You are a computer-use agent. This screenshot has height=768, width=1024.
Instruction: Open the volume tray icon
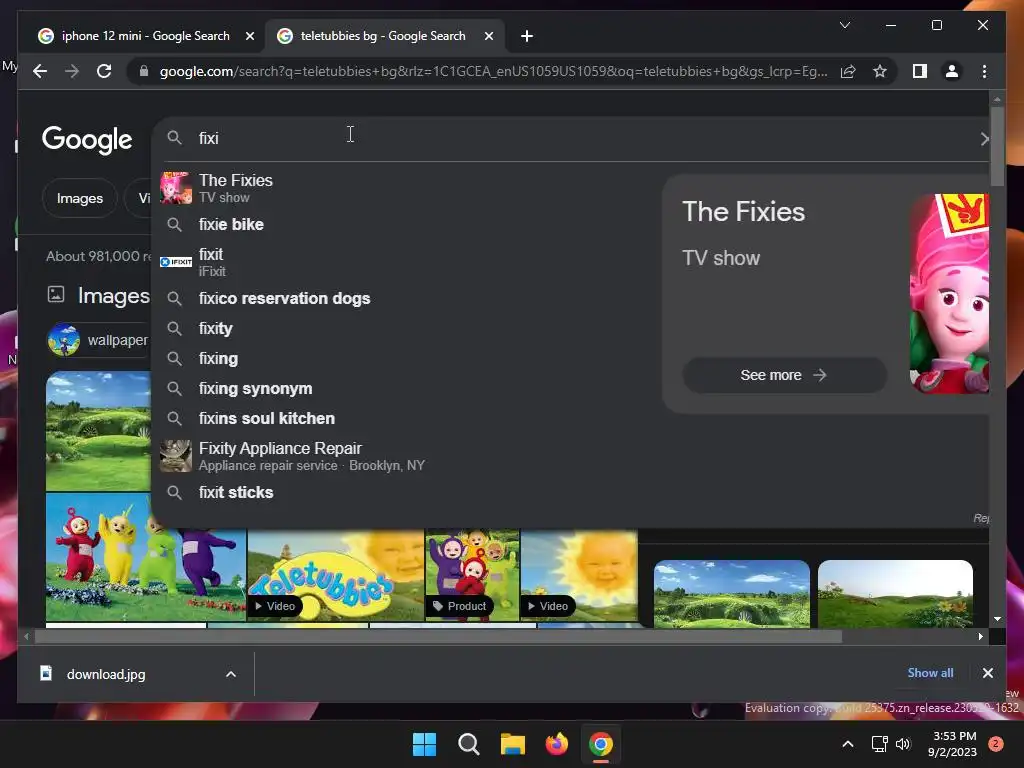point(903,744)
